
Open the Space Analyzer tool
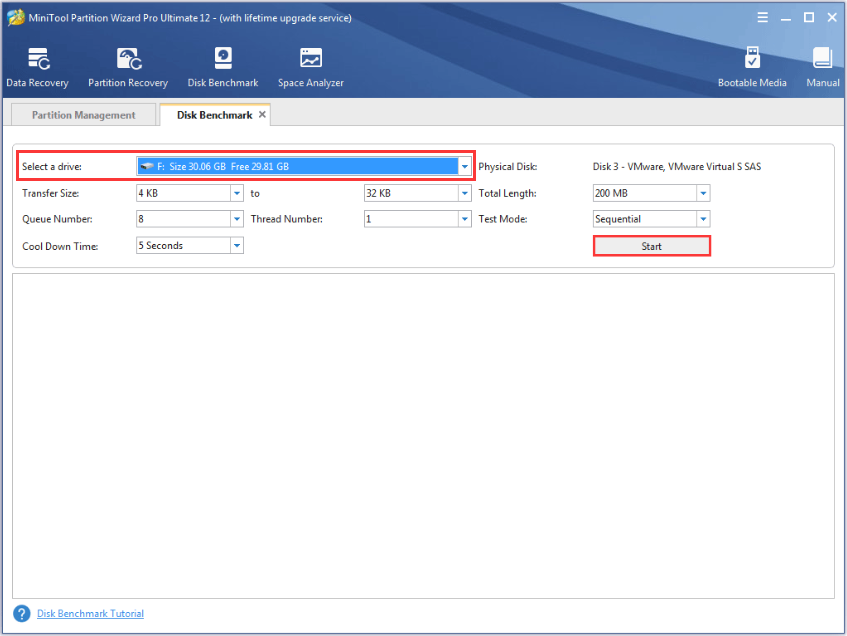click(x=311, y=68)
